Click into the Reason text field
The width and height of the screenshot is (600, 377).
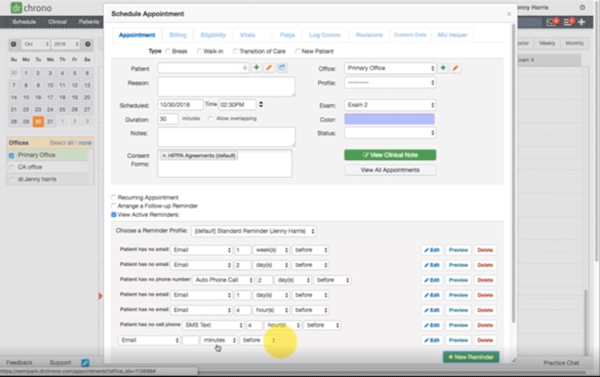tap(226, 86)
